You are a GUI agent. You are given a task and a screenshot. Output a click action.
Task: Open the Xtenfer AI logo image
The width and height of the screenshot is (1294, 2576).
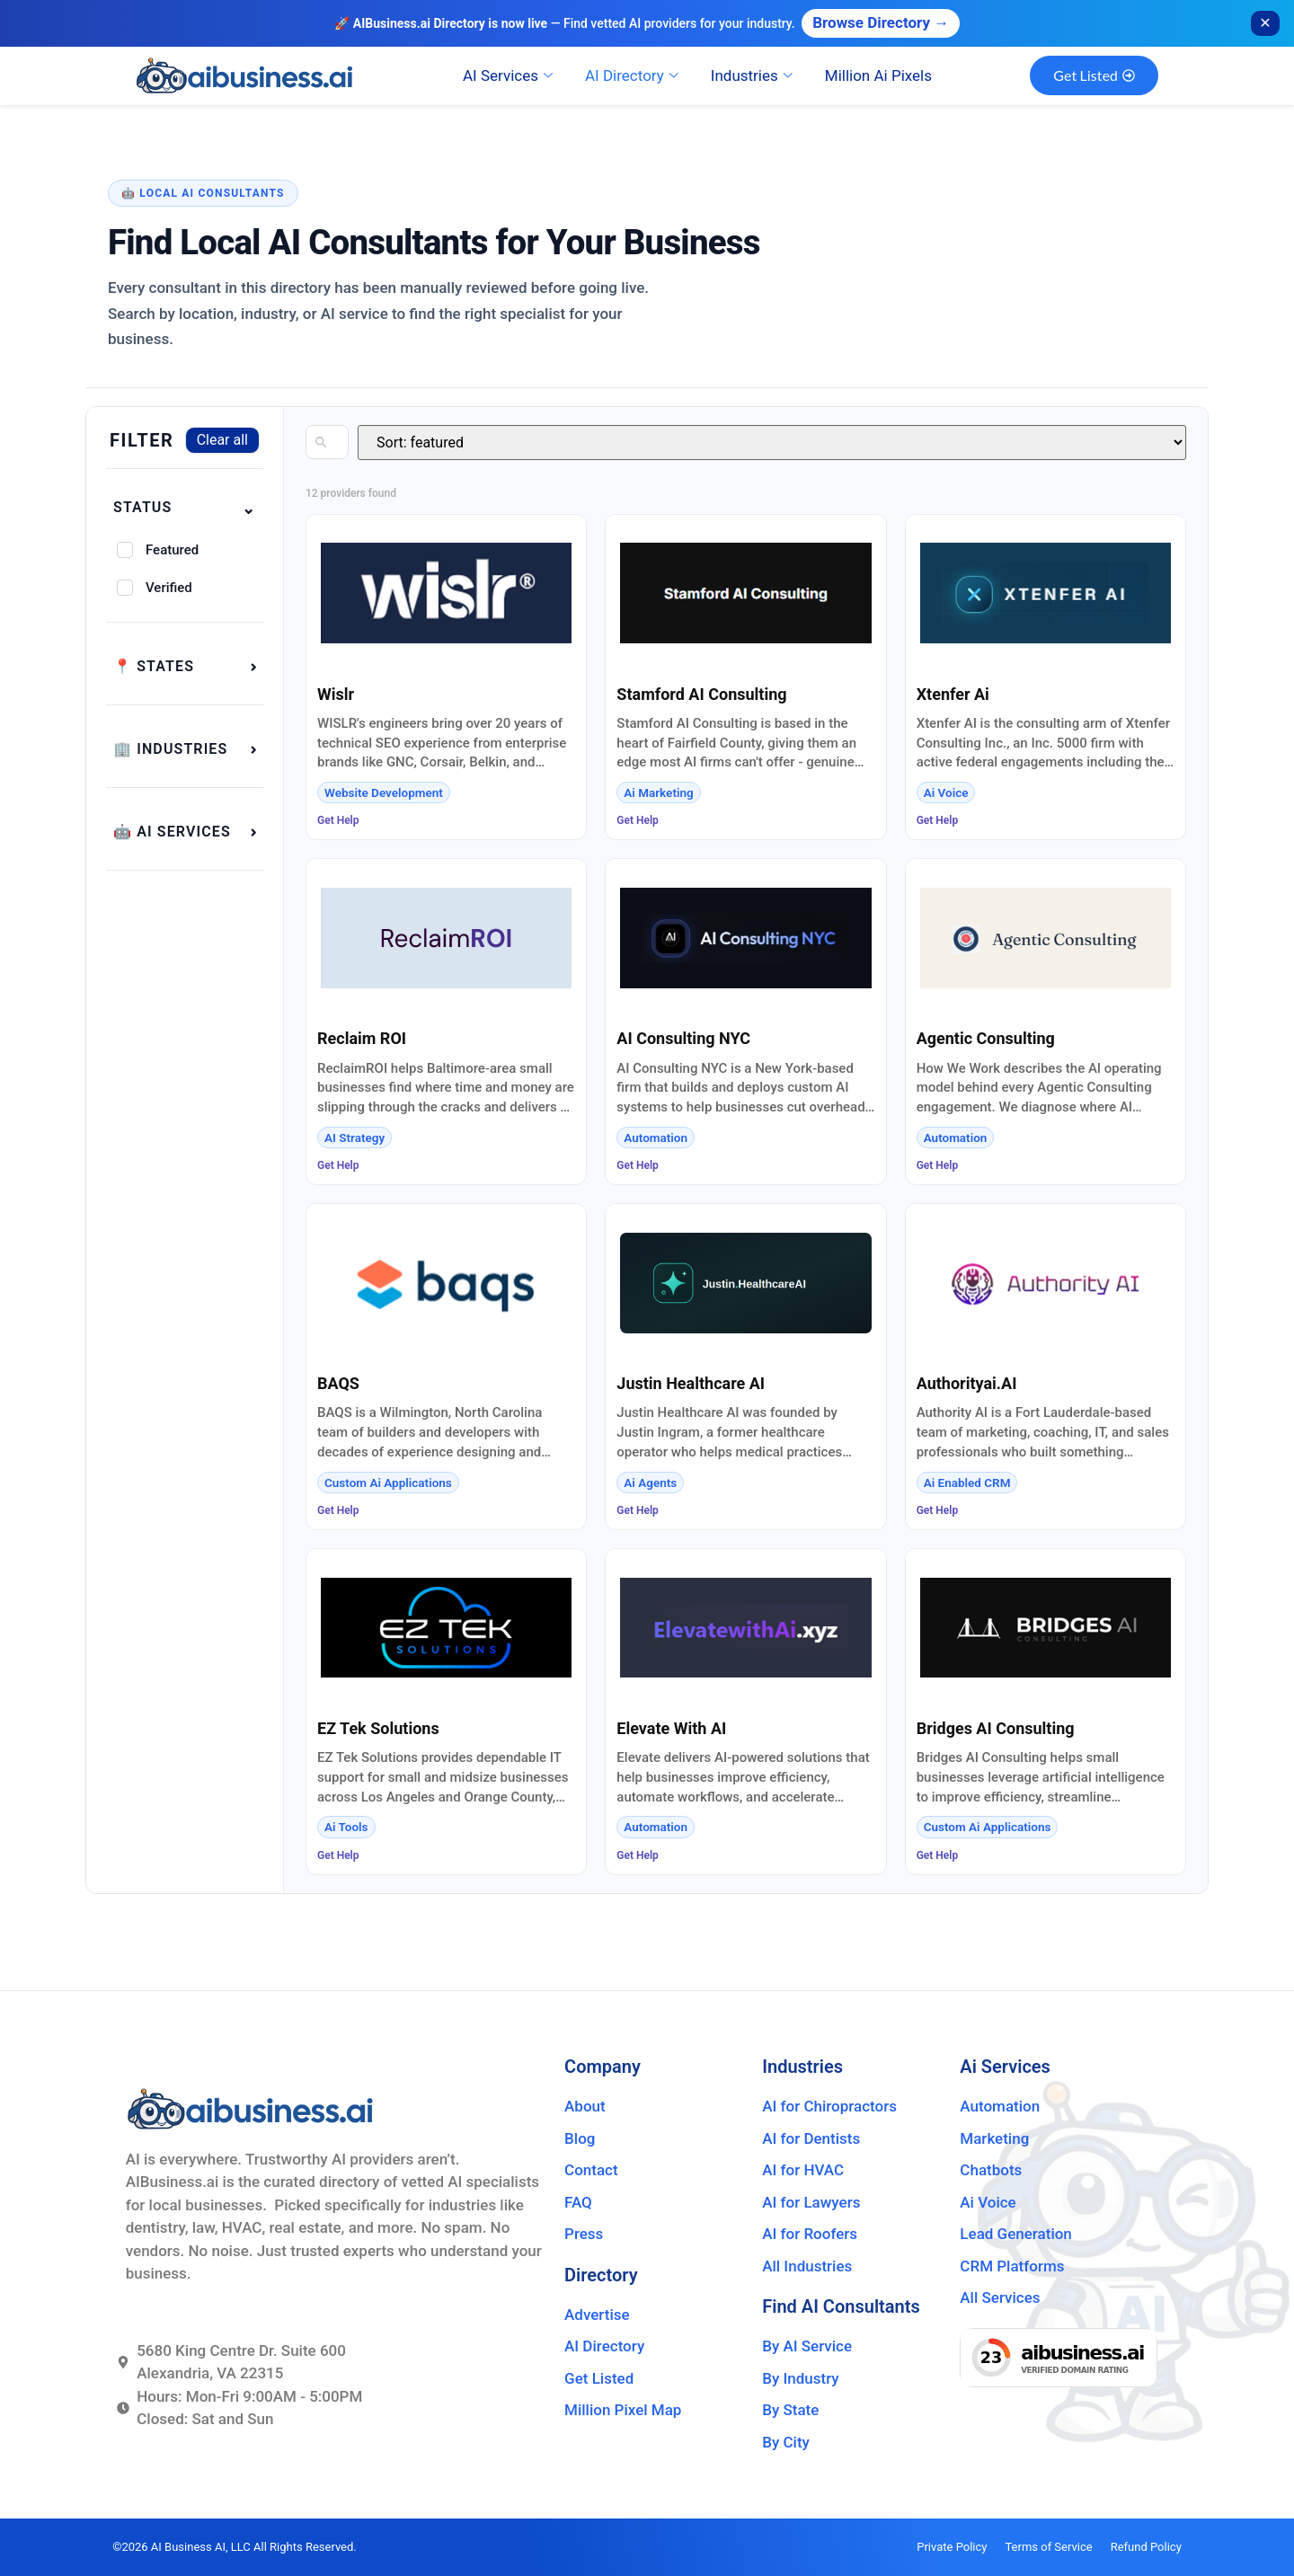[x=1045, y=593]
